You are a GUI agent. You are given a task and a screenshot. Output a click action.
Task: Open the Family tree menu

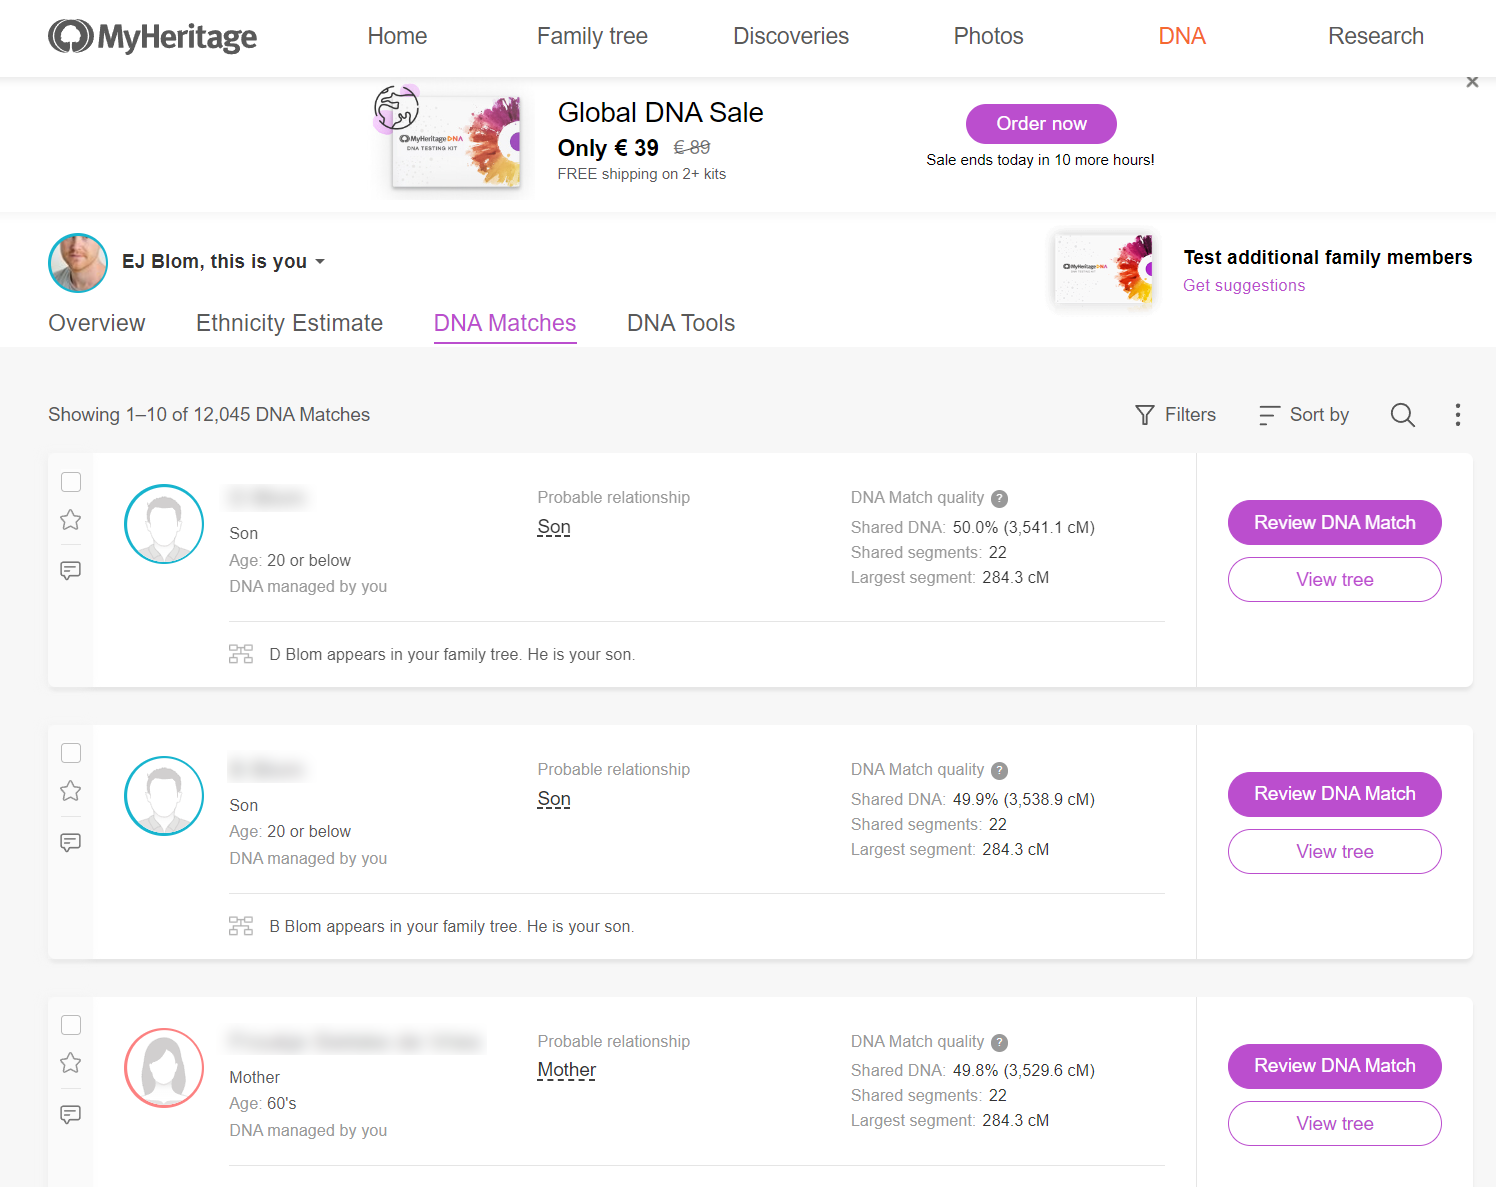[x=592, y=37]
